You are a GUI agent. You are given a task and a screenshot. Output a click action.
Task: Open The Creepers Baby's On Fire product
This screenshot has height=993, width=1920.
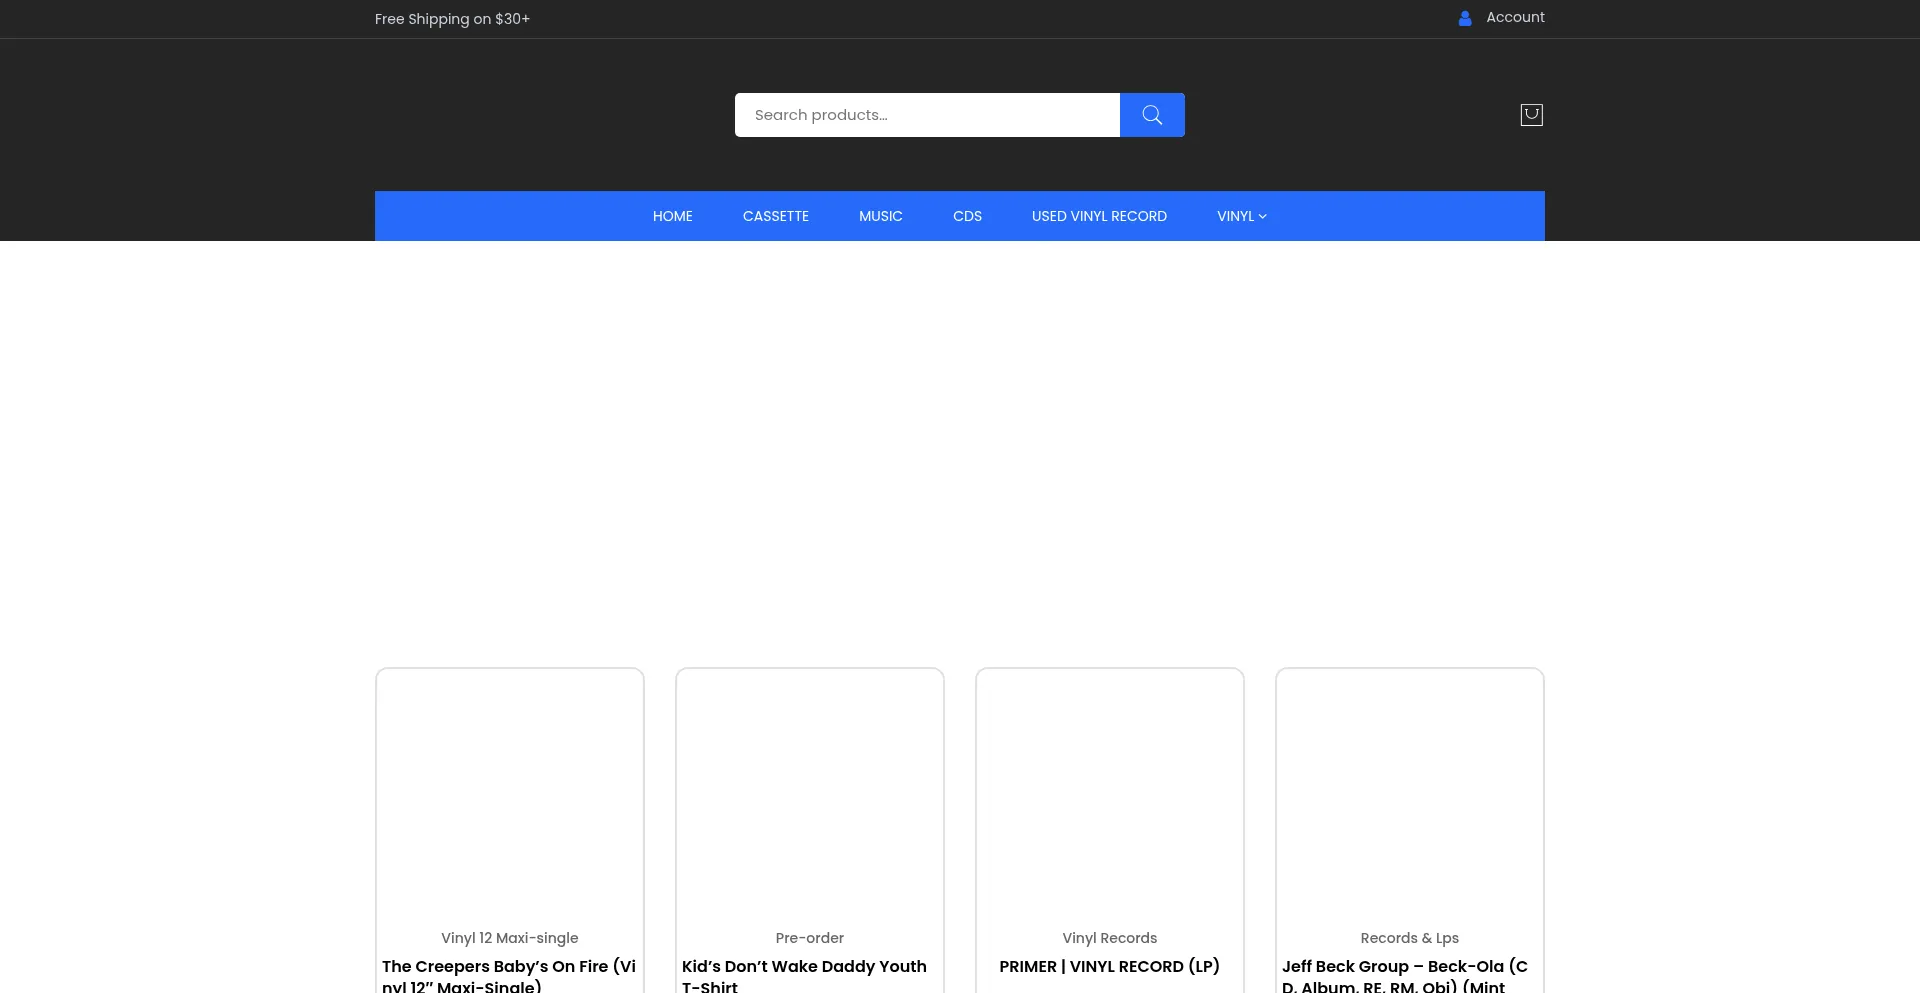coord(509,975)
